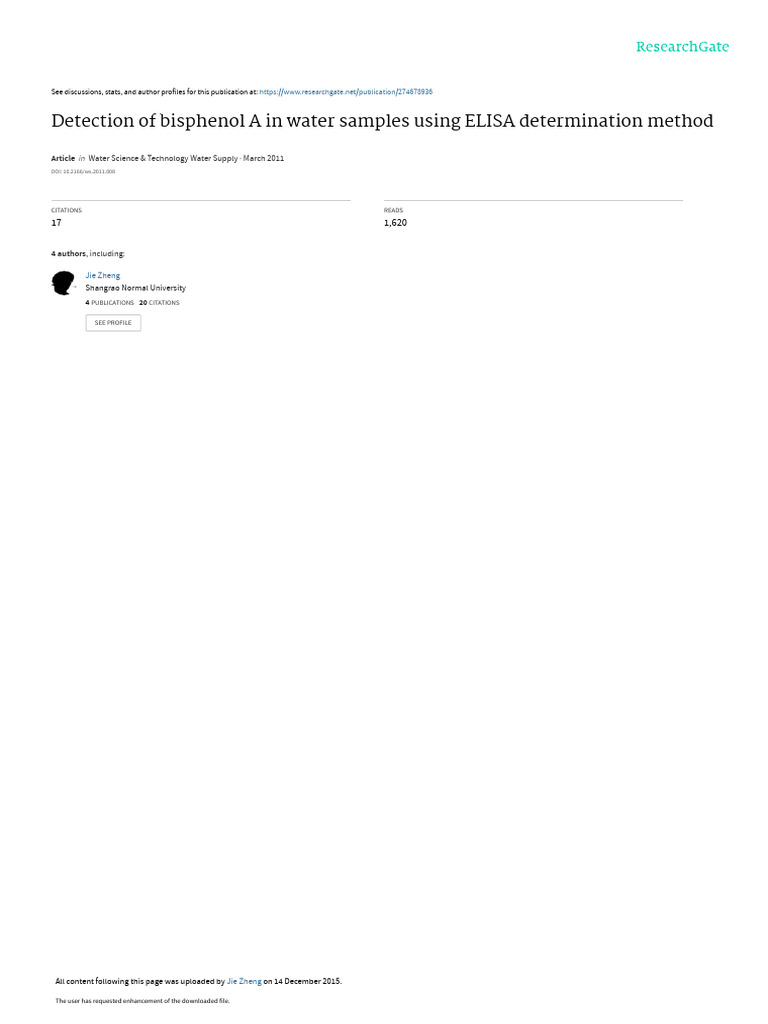The image size is (768, 1024).
Task: Click the reads count of 1,620
Action: coord(395,223)
